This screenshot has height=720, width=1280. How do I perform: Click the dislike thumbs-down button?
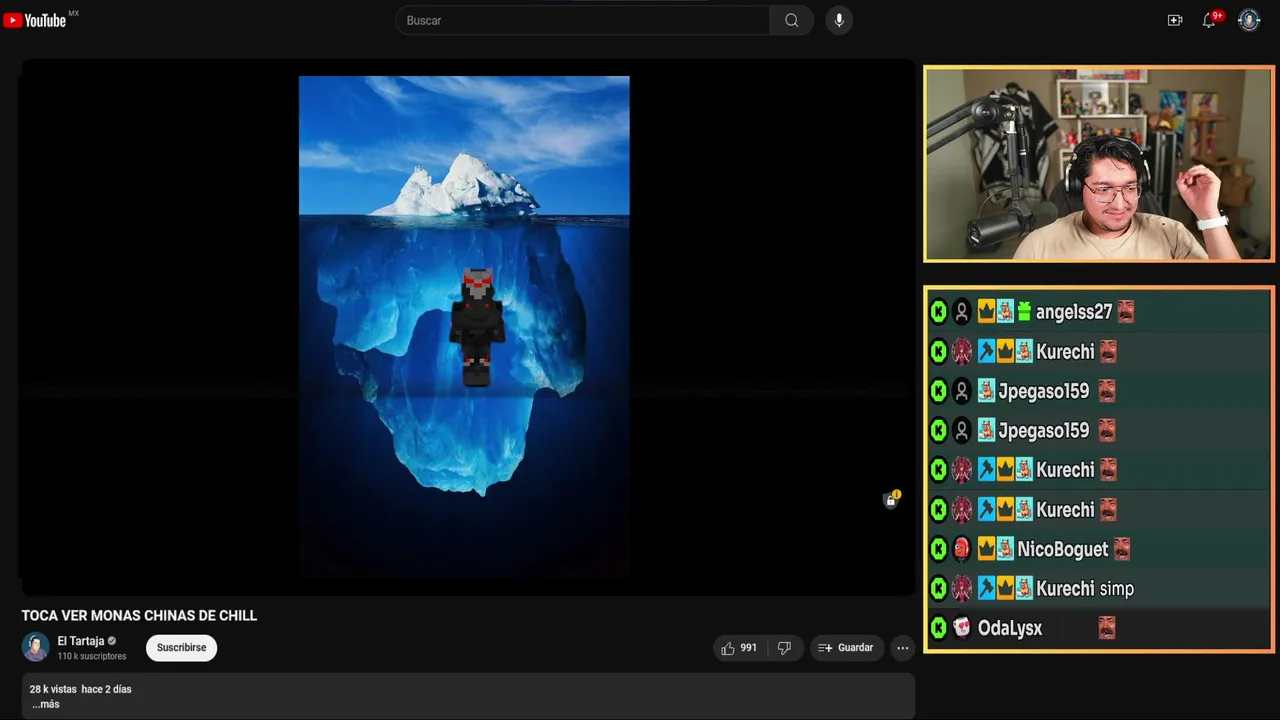click(785, 648)
